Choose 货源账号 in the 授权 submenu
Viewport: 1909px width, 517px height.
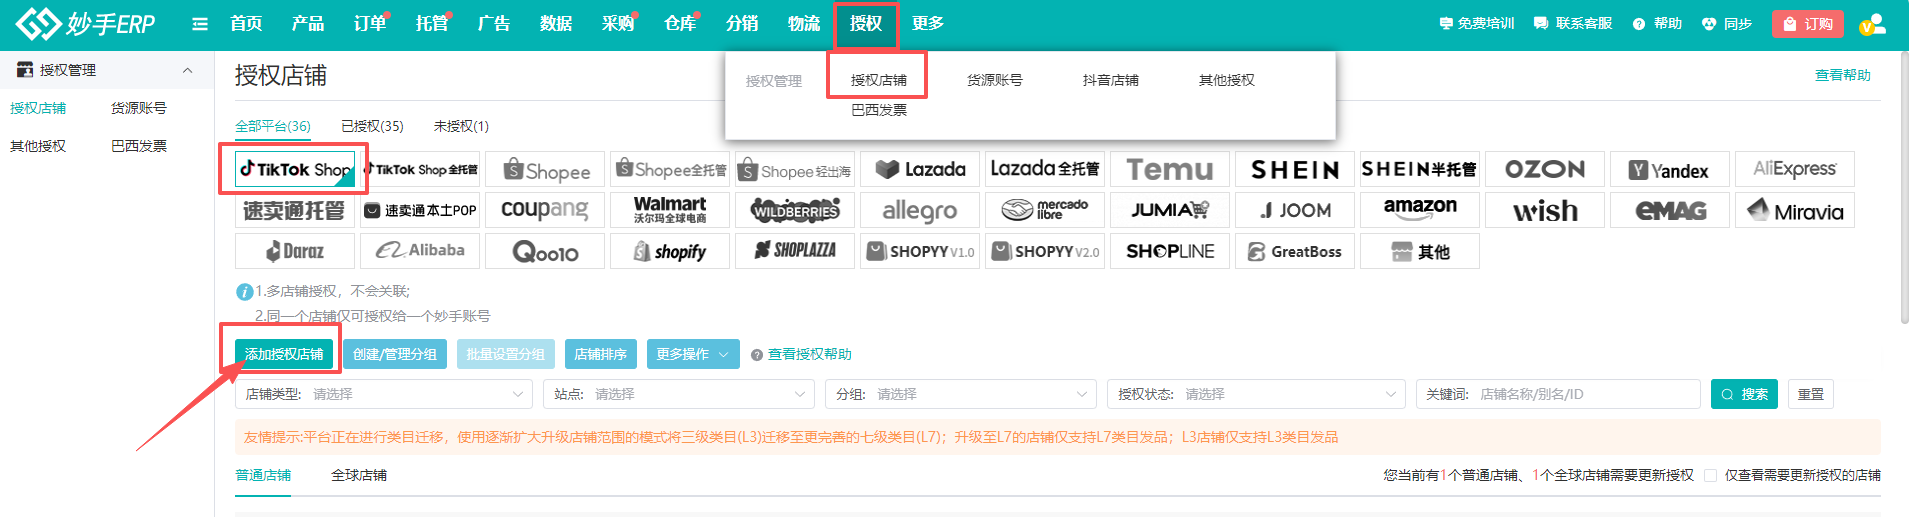point(995,80)
